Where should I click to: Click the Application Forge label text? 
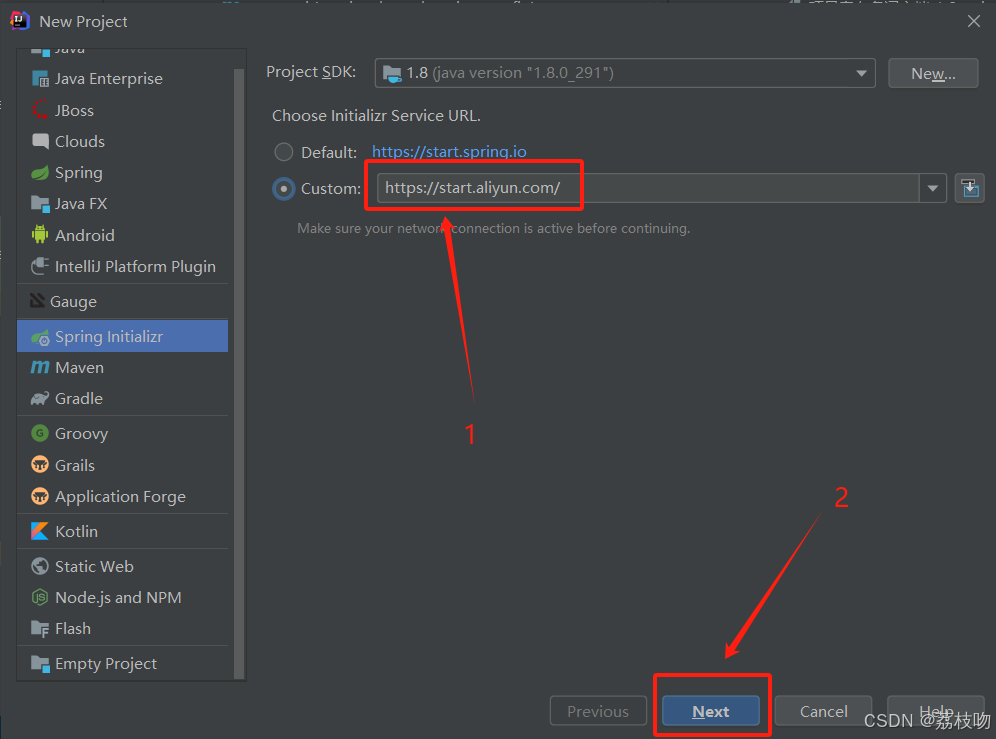(120, 497)
